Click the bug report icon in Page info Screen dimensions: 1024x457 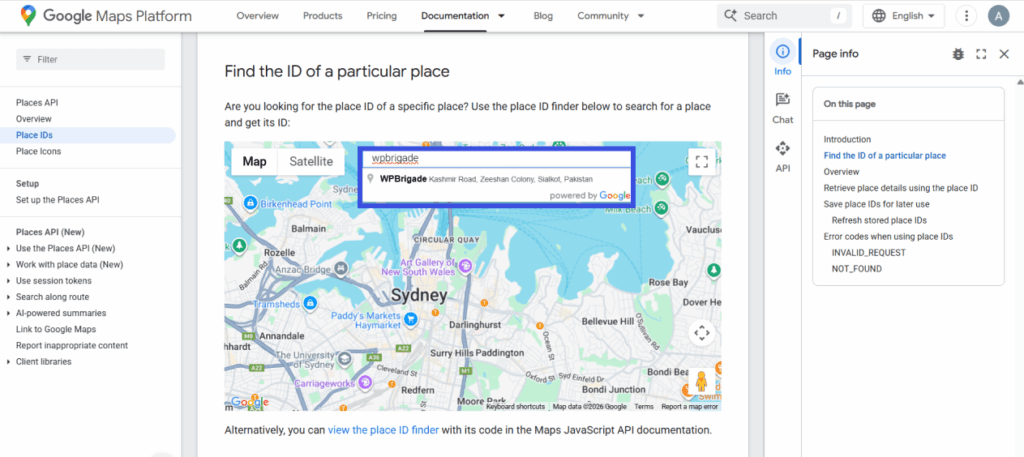click(958, 54)
